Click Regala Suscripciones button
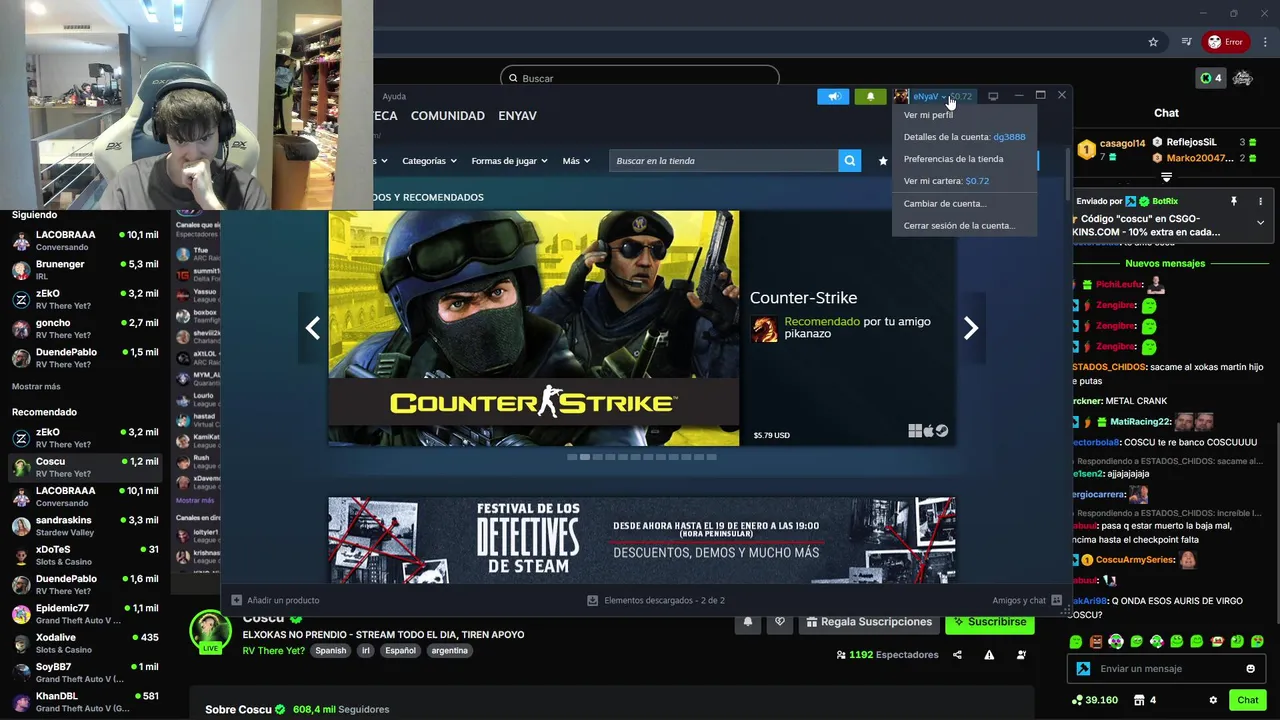 tap(868, 622)
